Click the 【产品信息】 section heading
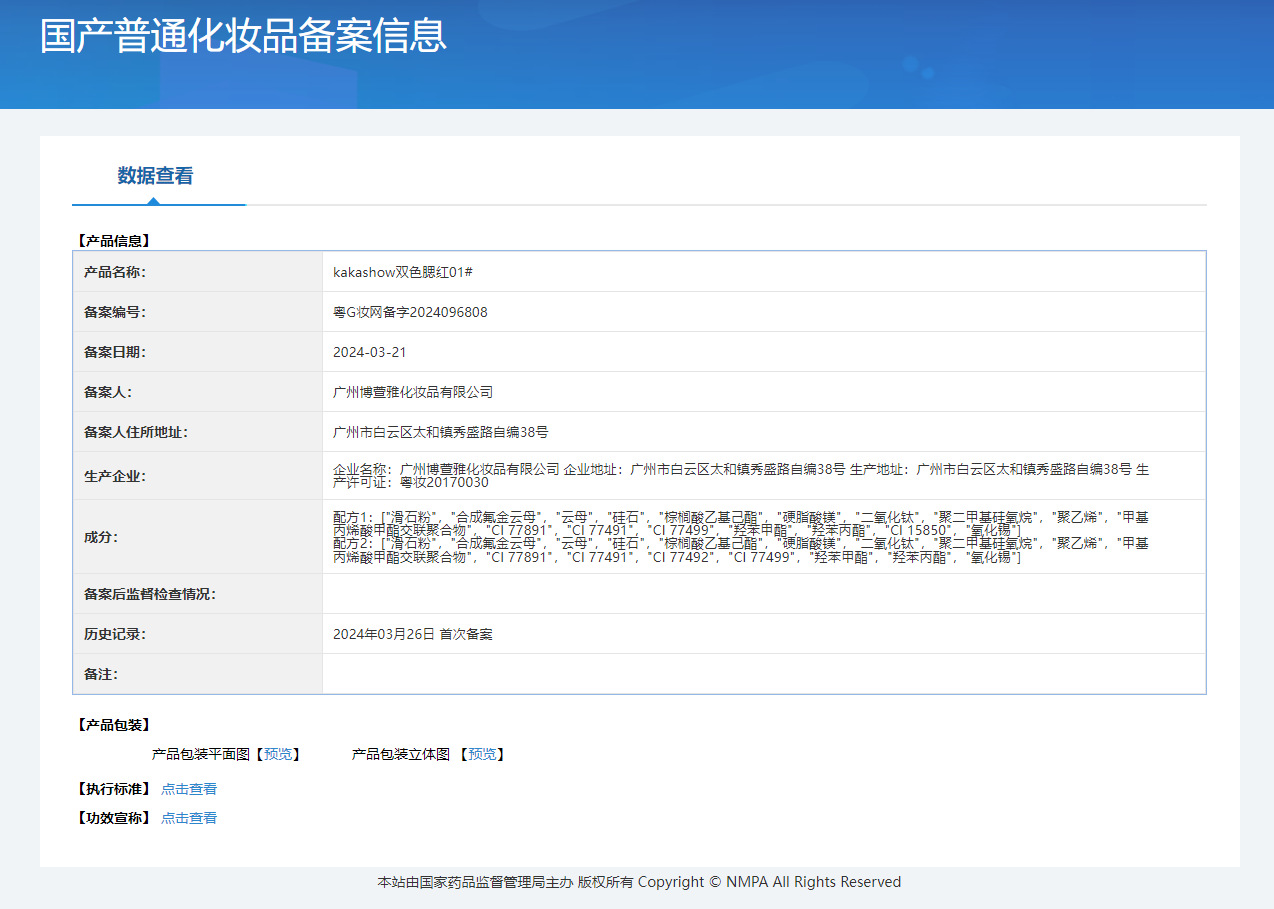The width and height of the screenshot is (1274, 909). pyautogui.click(x=113, y=241)
